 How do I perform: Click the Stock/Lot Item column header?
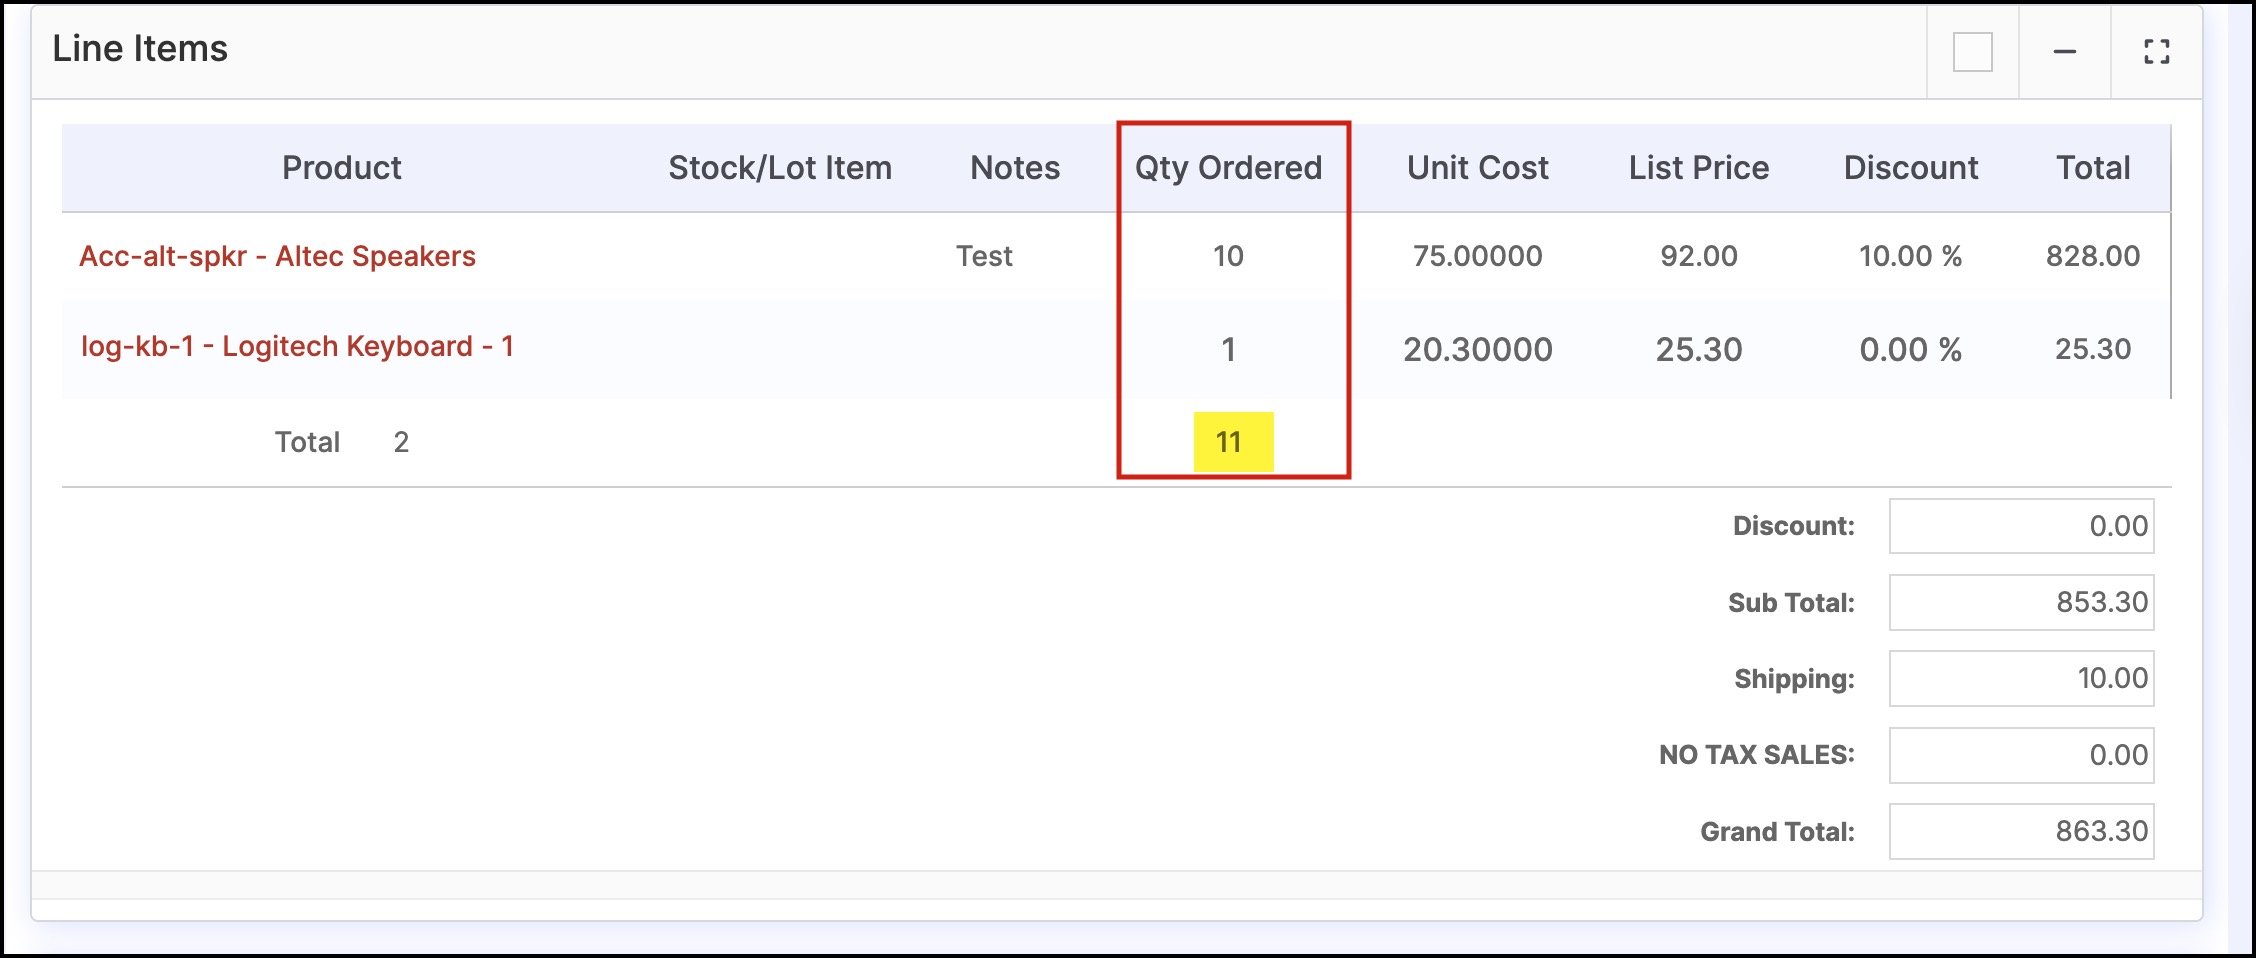click(x=780, y=168)
